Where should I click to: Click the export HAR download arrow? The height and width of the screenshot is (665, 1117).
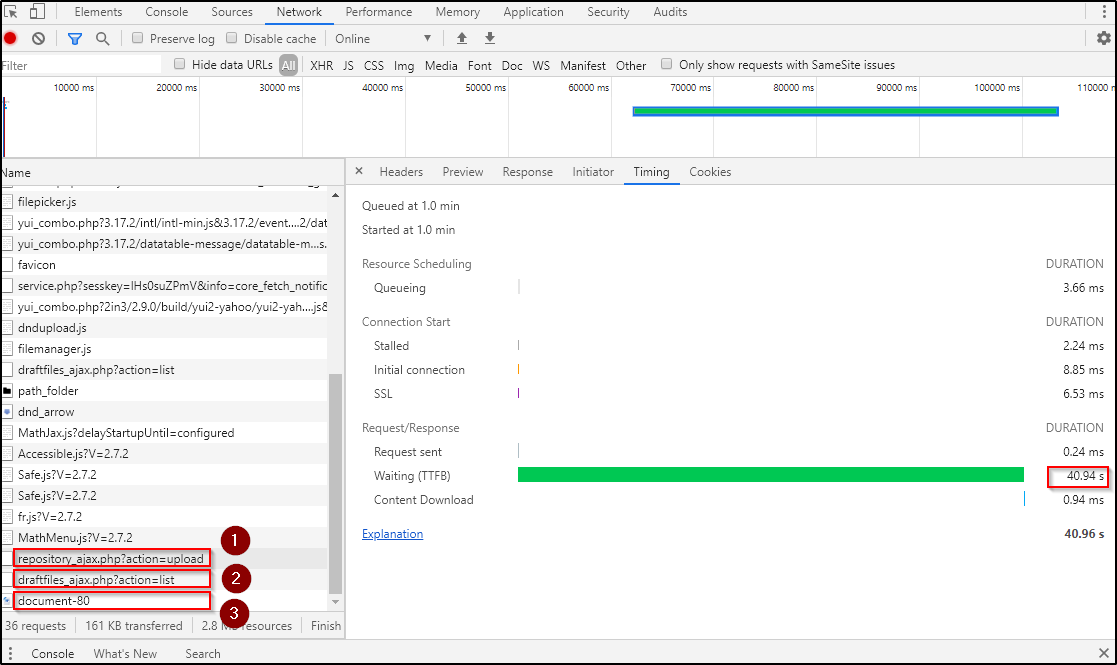[x=490, y=39]
